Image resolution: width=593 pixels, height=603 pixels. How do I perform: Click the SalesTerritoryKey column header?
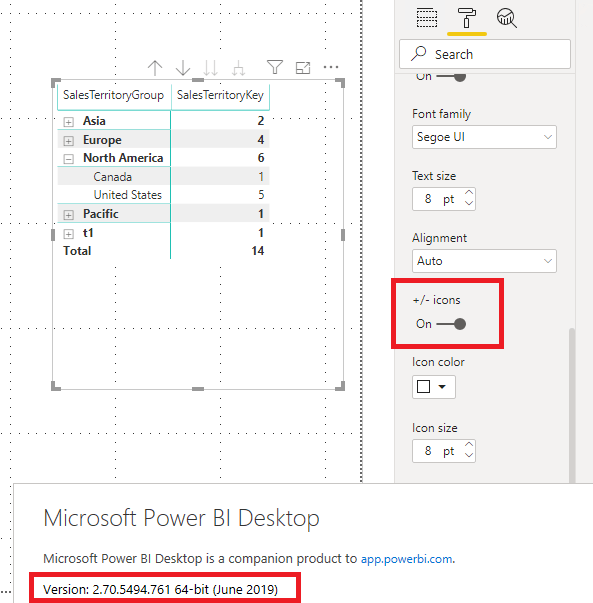pyautogui.click(x=220, y=95)
